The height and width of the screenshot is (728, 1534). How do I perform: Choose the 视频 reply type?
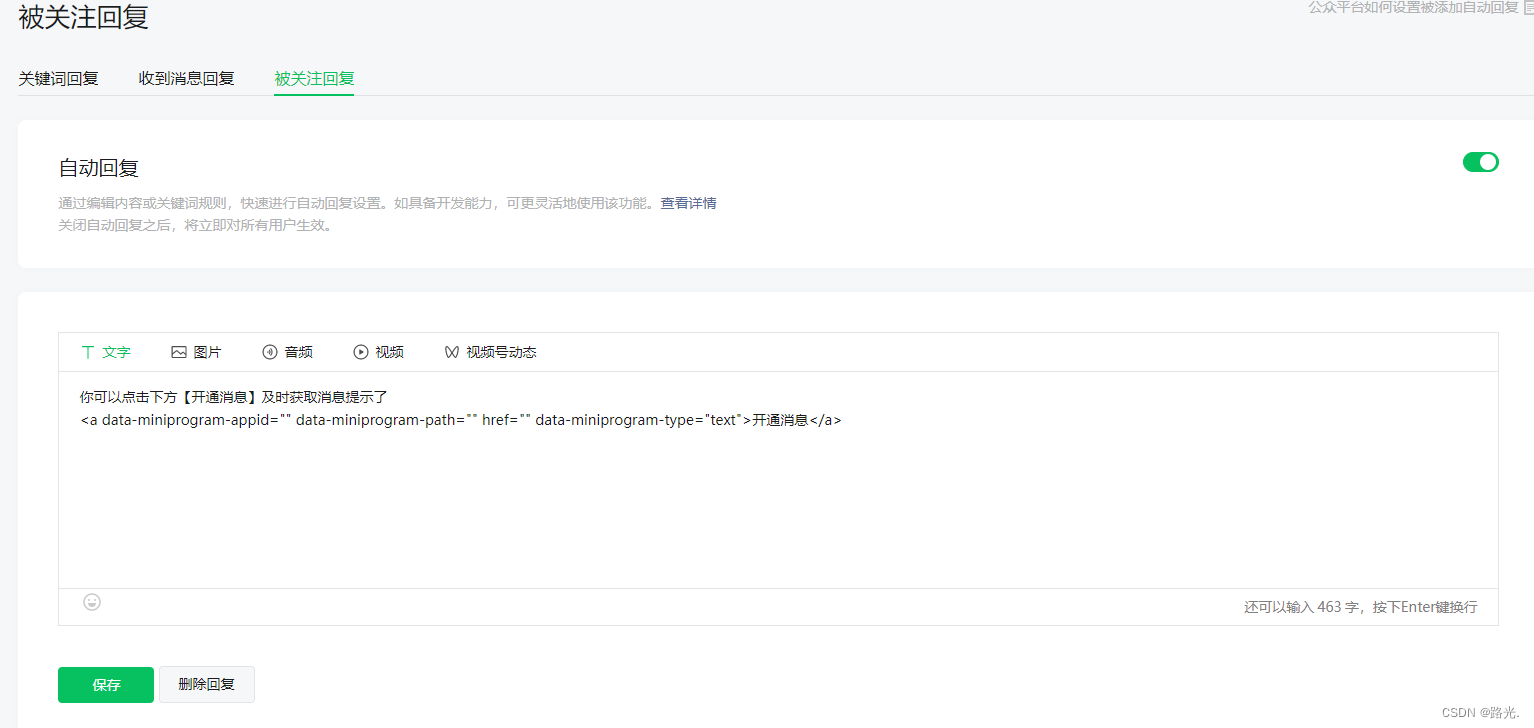coord(378,352)
